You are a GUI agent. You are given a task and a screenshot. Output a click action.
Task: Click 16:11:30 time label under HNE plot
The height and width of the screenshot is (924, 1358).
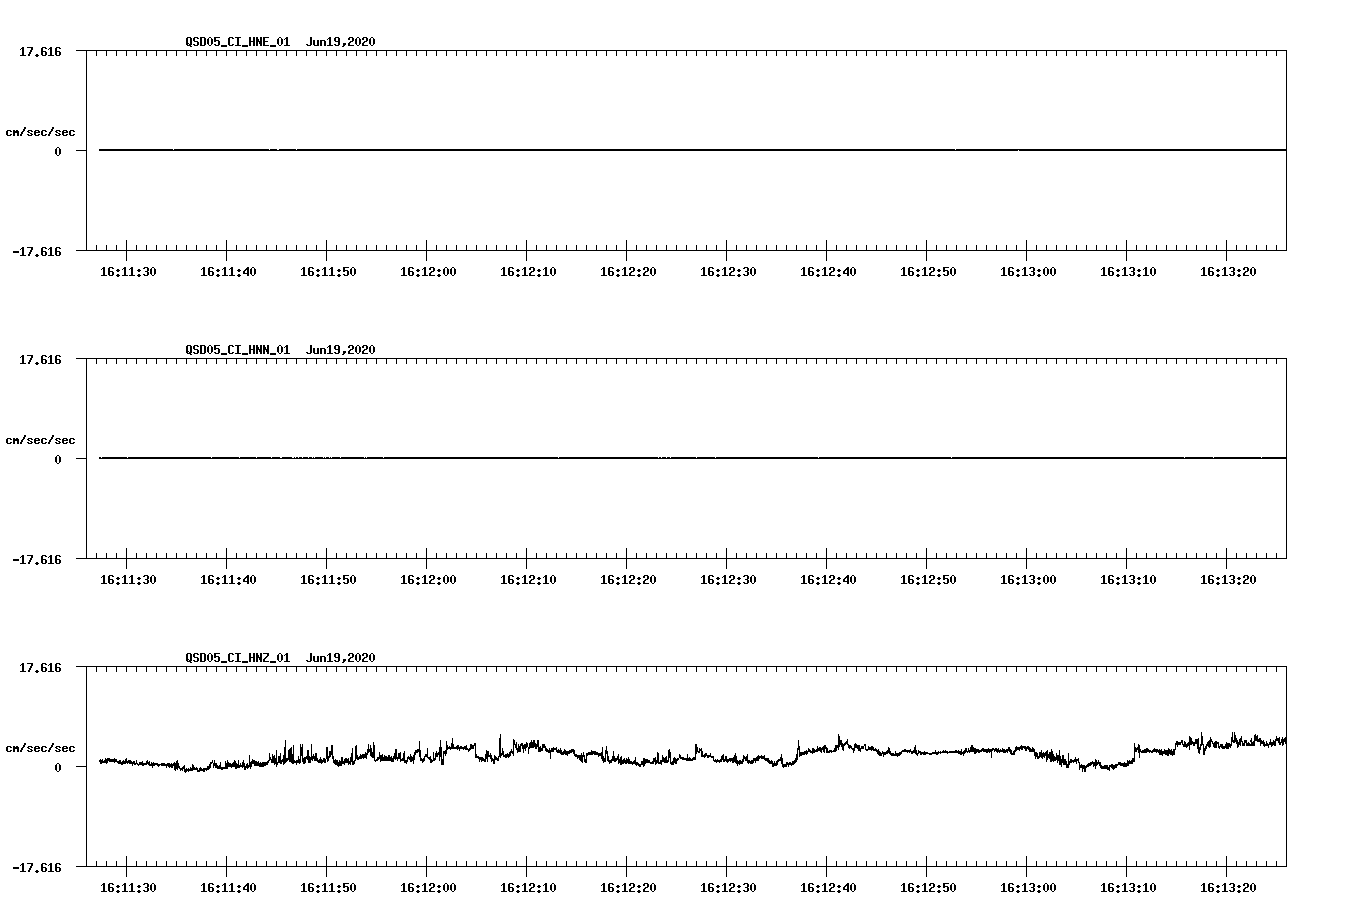(128, 272)
